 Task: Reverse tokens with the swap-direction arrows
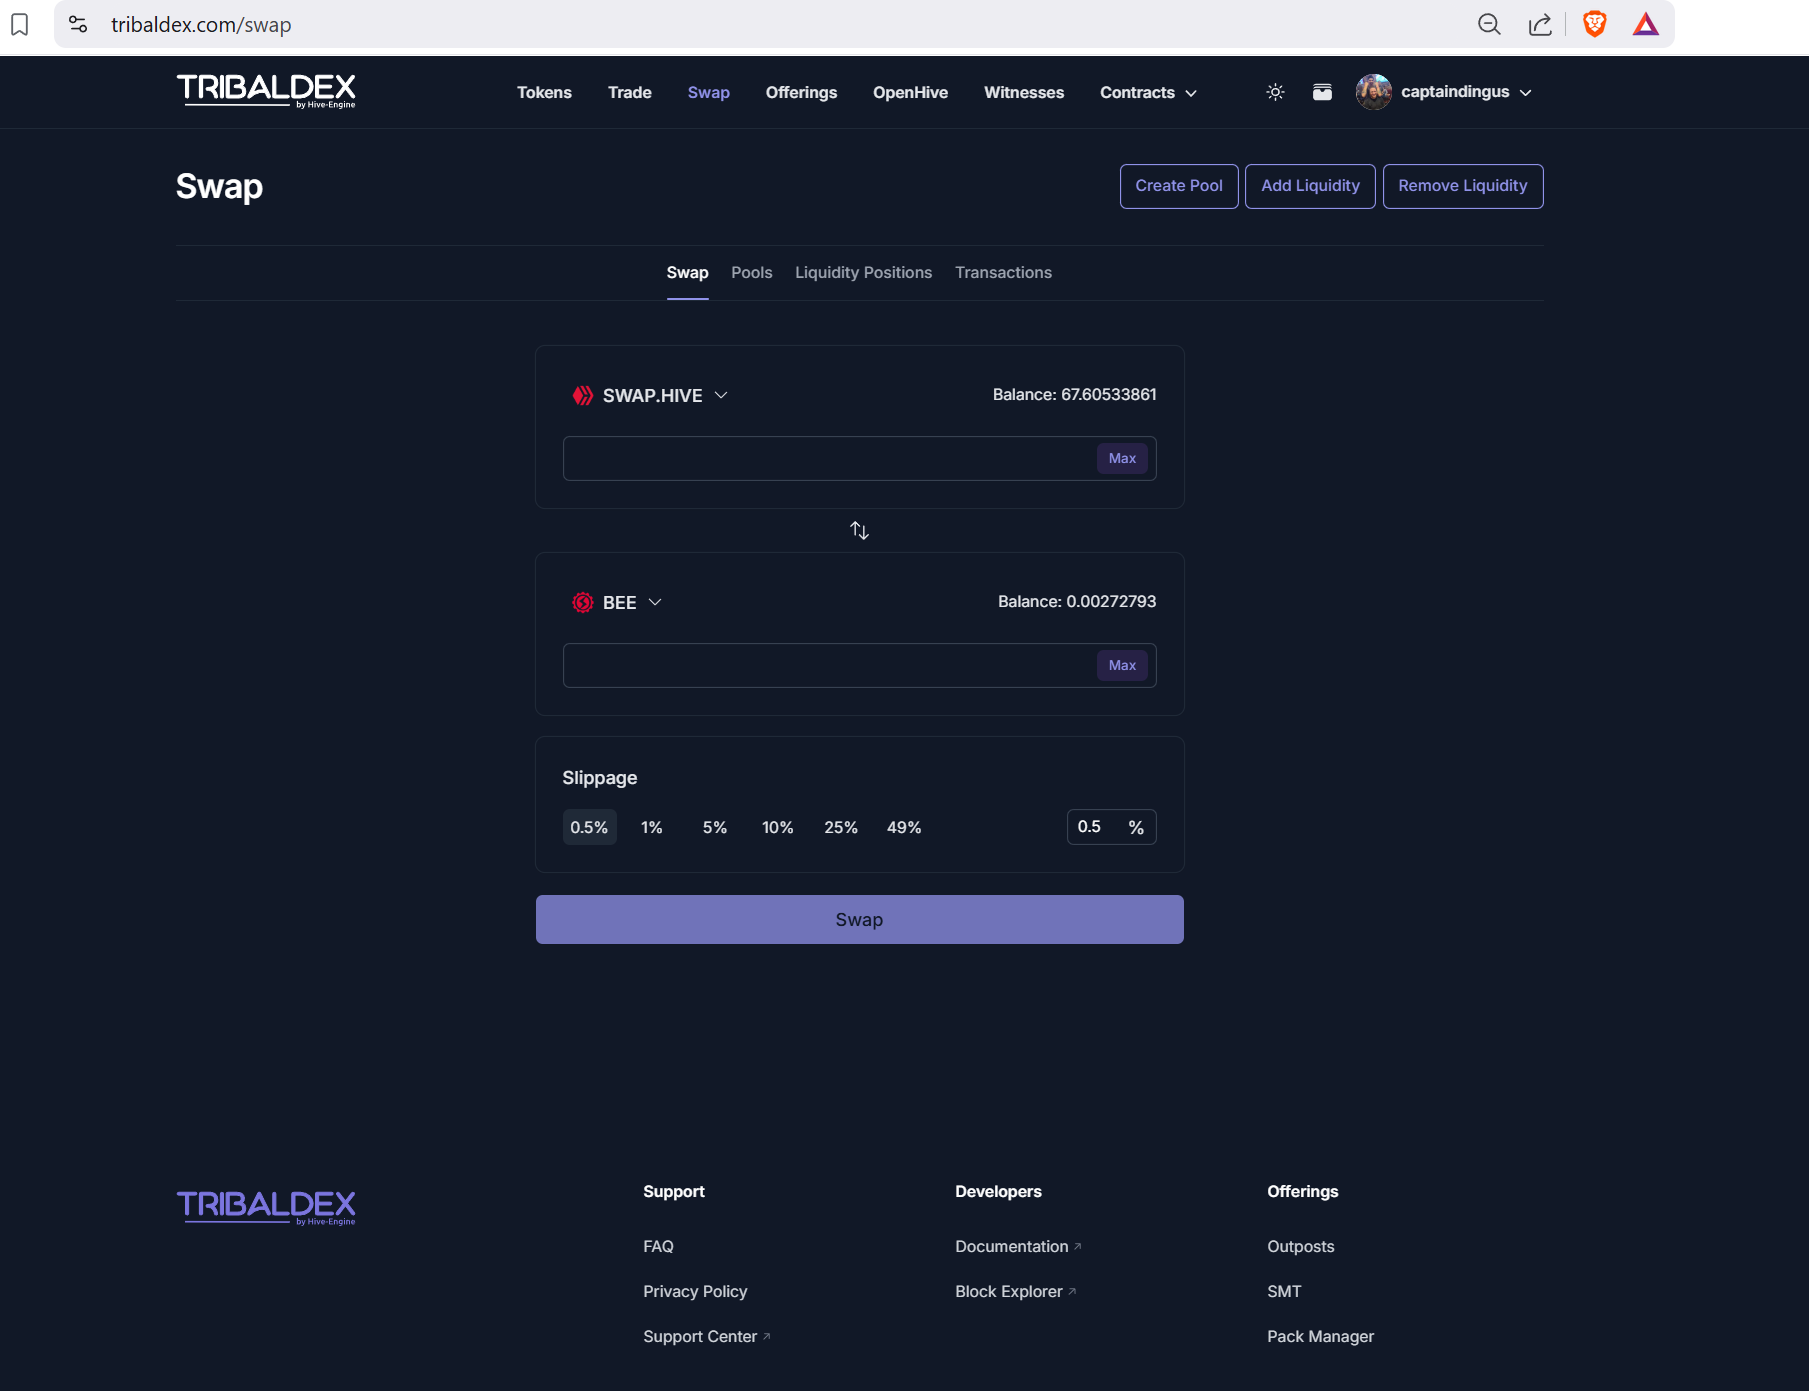point(859,531)
